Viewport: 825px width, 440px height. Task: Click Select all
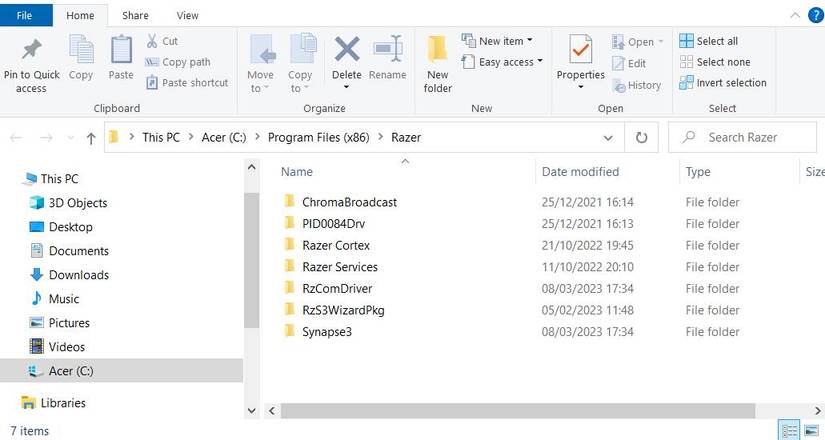pos(709,41)
